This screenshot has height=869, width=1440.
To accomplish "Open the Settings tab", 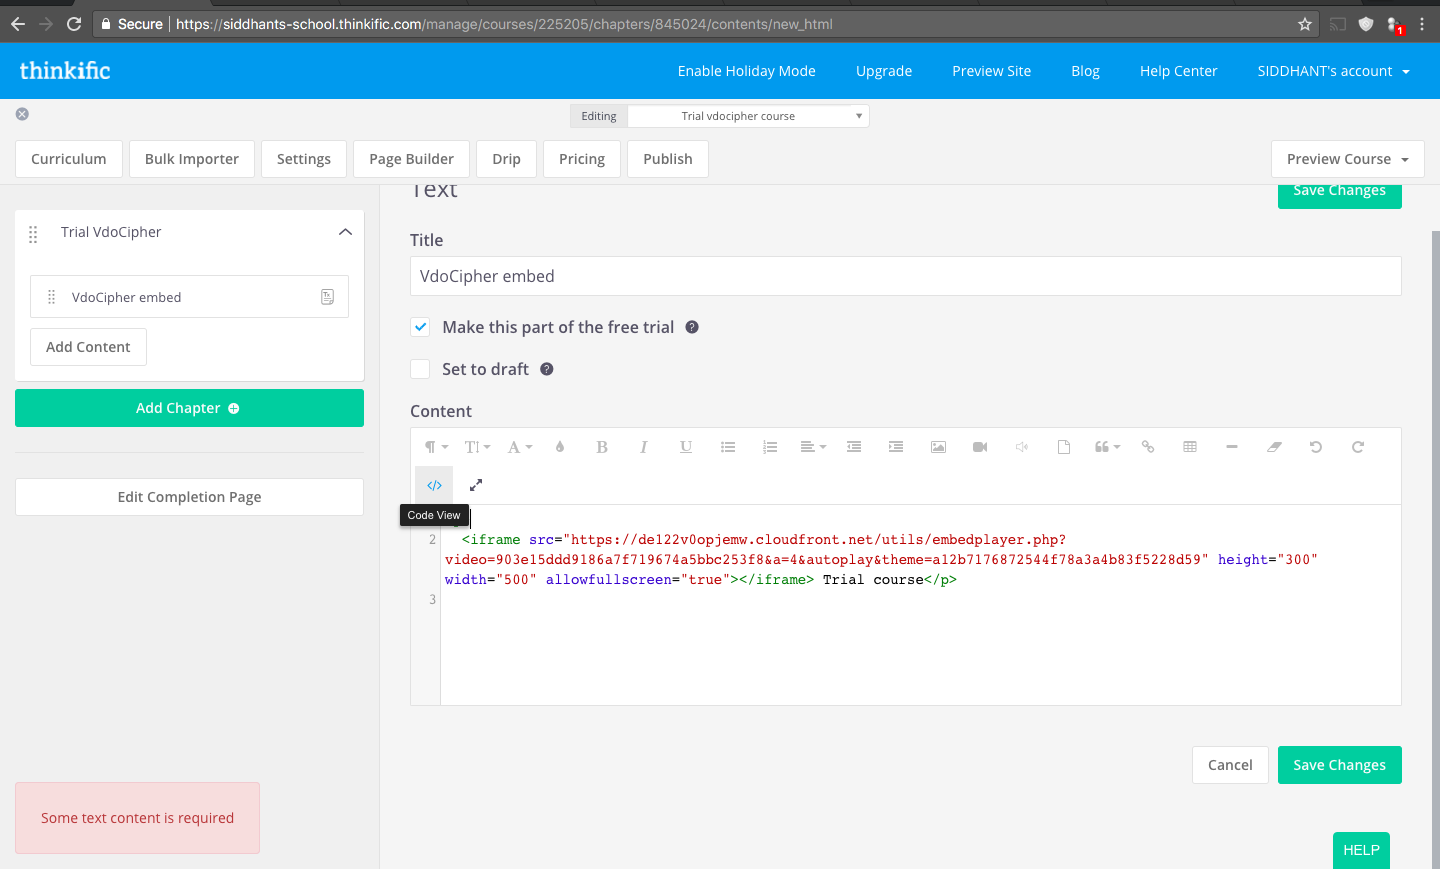I will click(304, 159).
